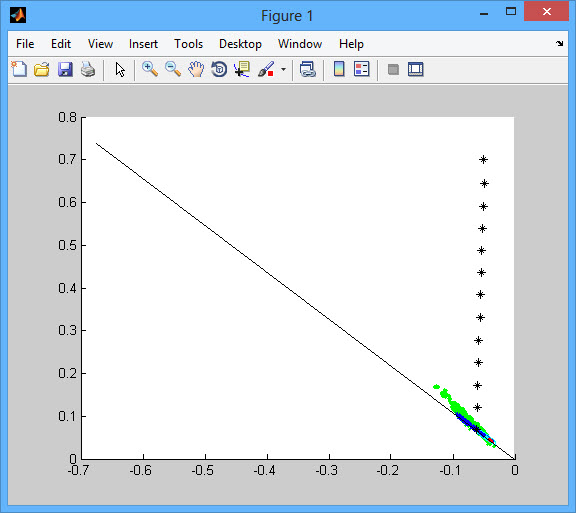Insert Colorbar from toolbar
The height and width of the screenshot is (513, 576).
click(339, 69)
